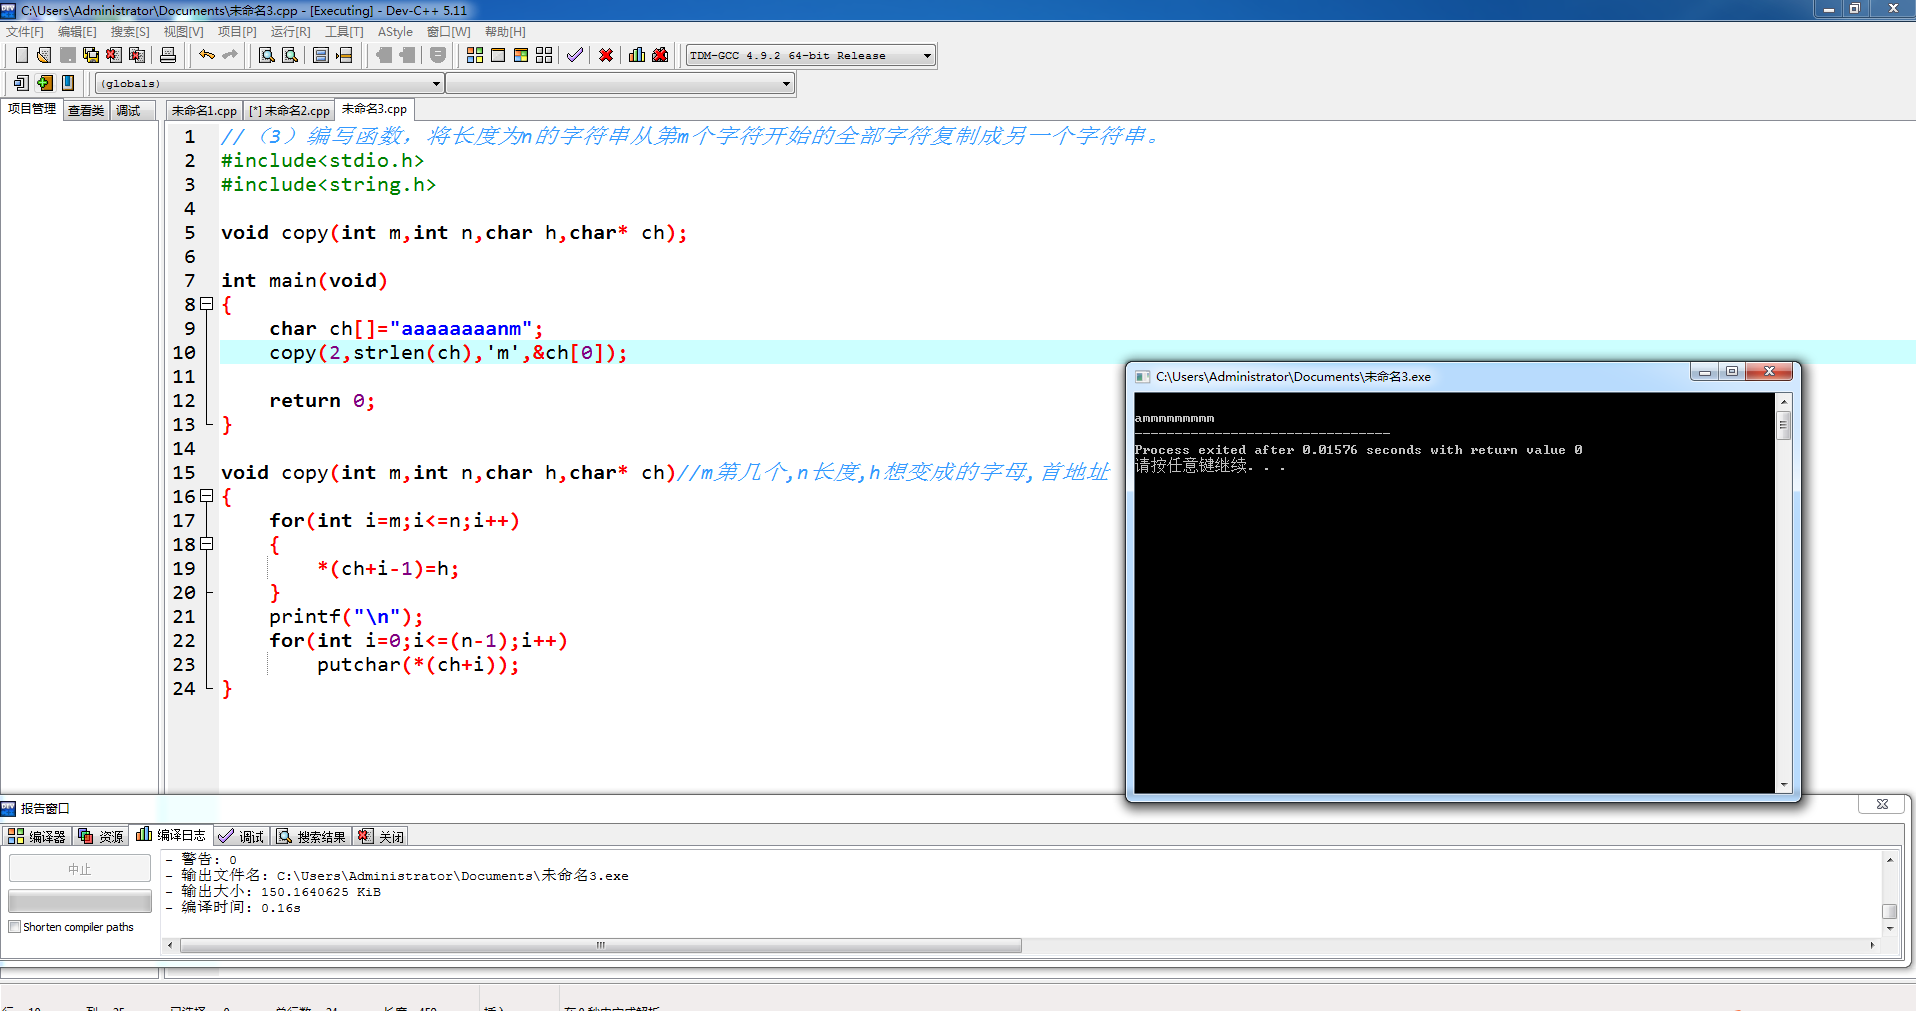
Task: Close the 报告窗口 panel with its X
Action: click(x=1882, y=804)
